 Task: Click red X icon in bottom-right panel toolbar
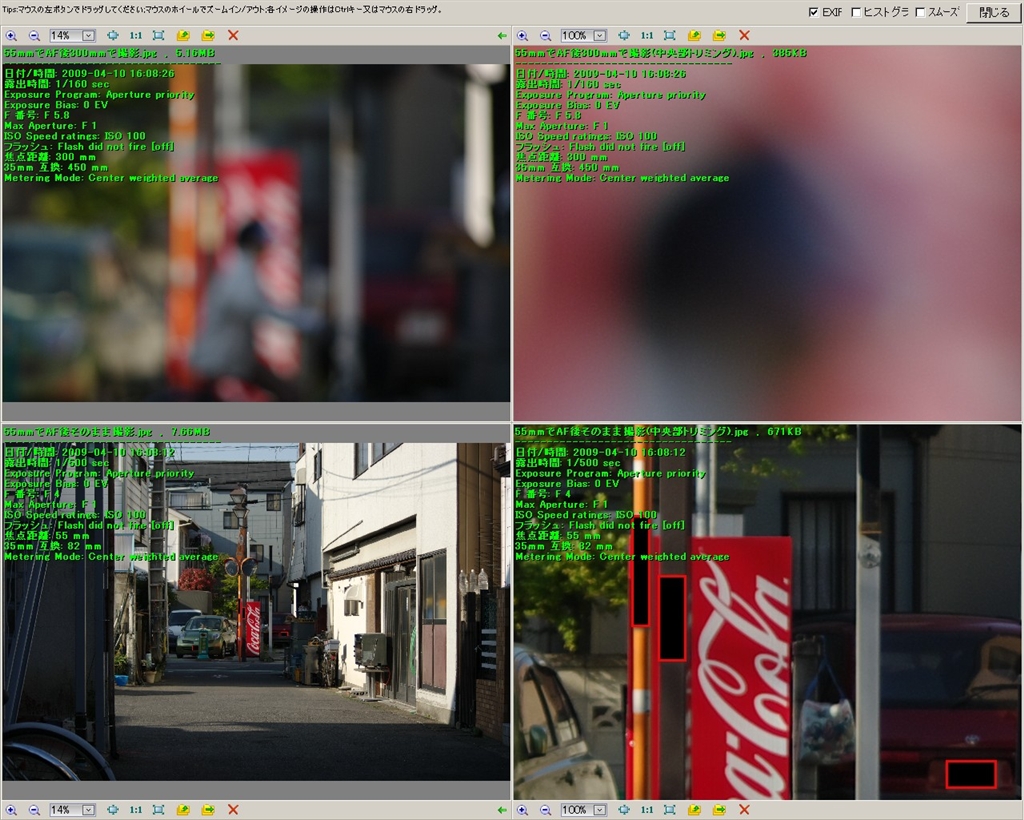[x=744, y=809]
